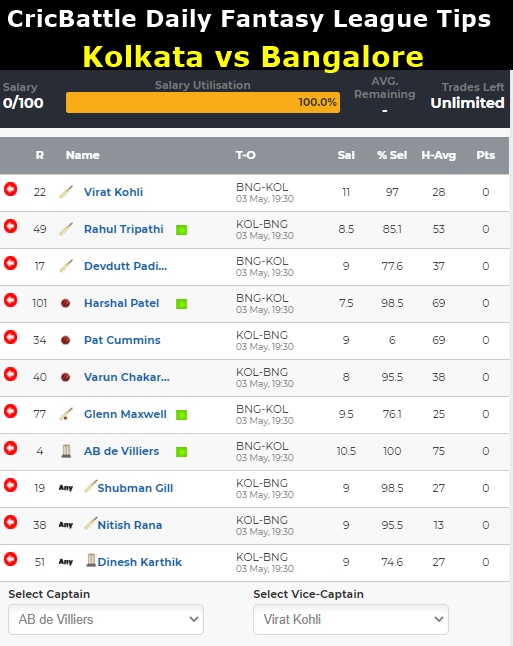The width and height of the screenshot is (513, 646).
Task: Remove Dinesh Karthik via red minus icon
Action: click(11, 559)
